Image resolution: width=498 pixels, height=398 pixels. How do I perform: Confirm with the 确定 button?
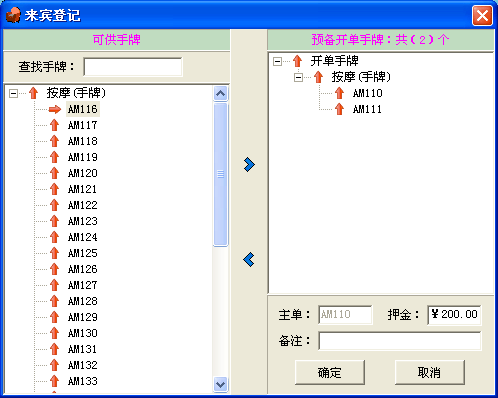point(330,372)
